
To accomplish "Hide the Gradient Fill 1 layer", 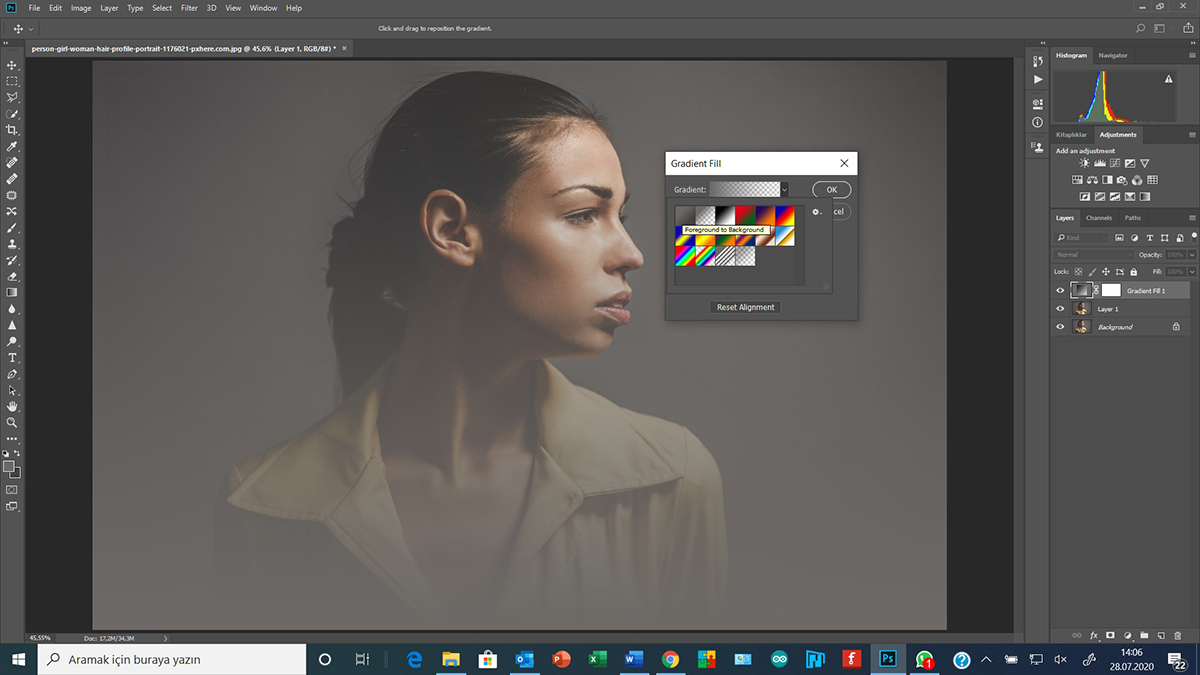I will (1060, 291).
